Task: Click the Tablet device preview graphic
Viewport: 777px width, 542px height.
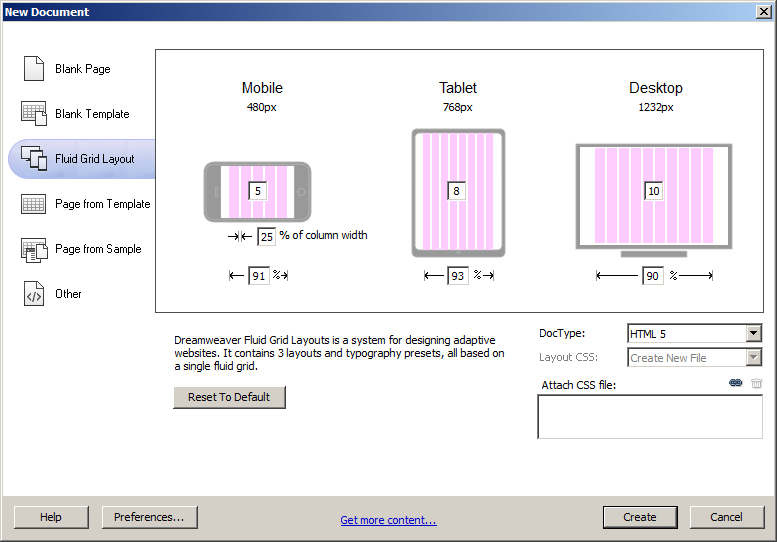Action: (458, 193)
